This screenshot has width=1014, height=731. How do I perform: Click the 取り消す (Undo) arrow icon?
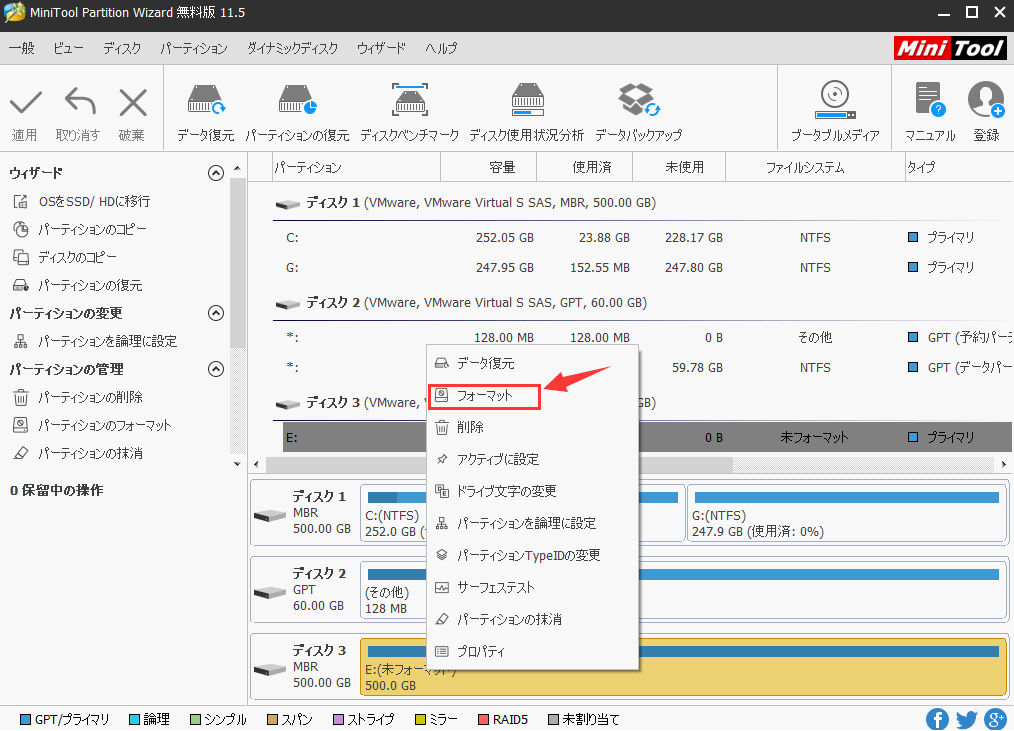(x=80, y=102)
